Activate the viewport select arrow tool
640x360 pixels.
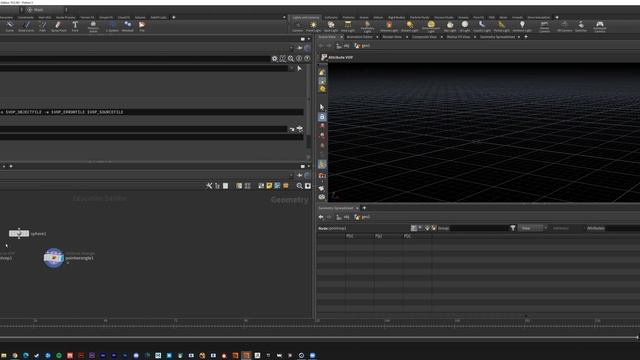(322, 107)
